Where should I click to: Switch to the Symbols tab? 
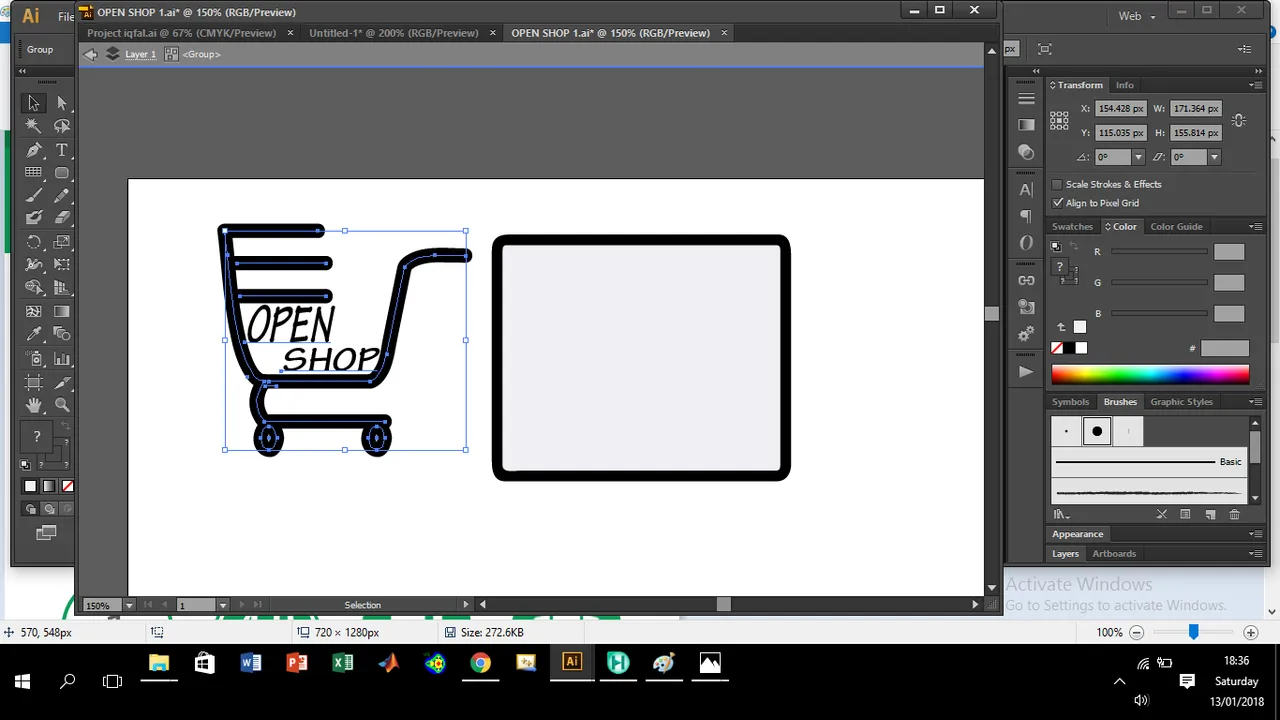[1070, 402]
